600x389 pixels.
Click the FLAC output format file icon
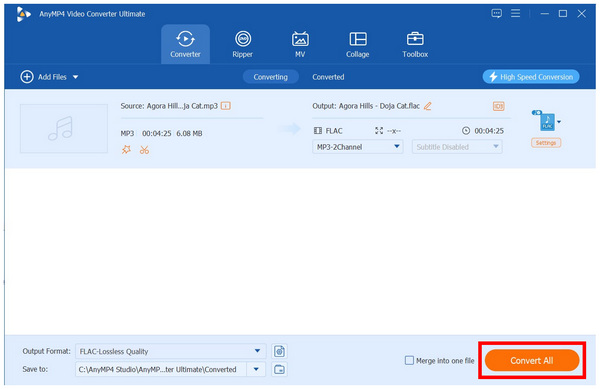coord(547,122)
